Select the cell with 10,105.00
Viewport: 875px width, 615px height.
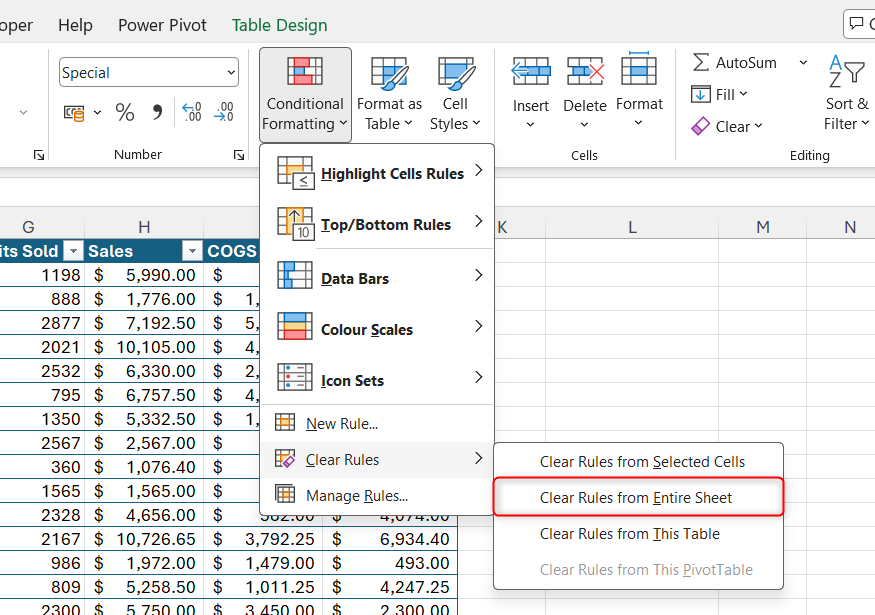[x=144, y=347]
